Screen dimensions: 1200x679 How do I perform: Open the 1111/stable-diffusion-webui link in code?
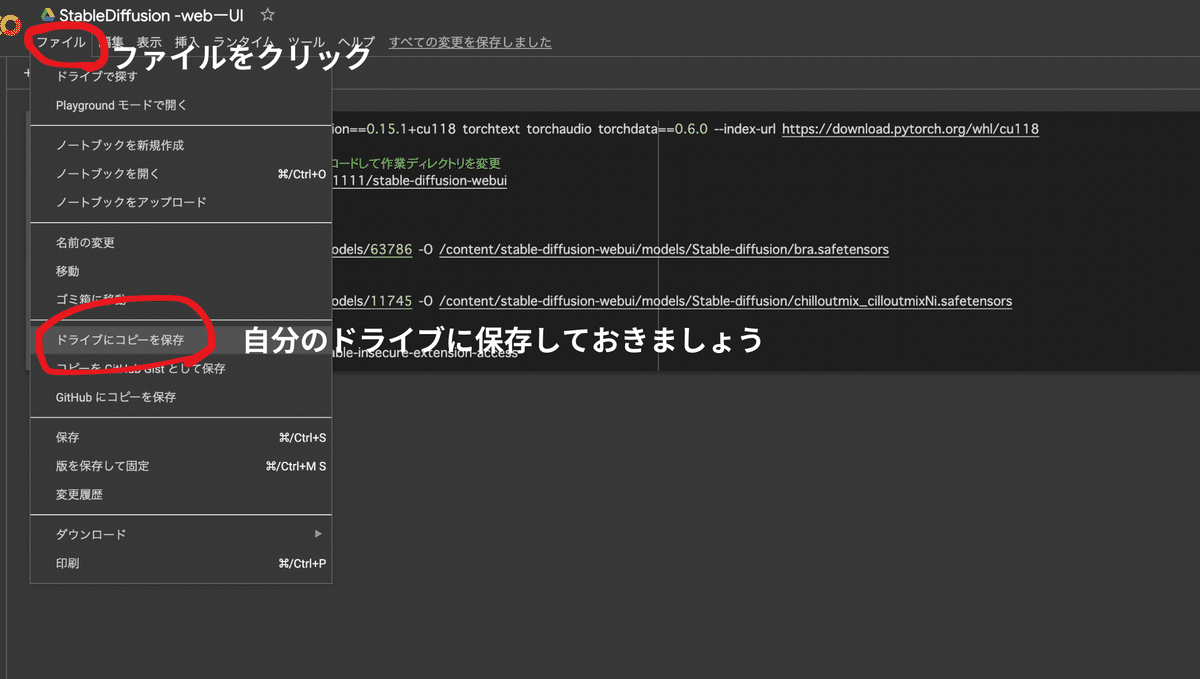(x=419, y=181)
